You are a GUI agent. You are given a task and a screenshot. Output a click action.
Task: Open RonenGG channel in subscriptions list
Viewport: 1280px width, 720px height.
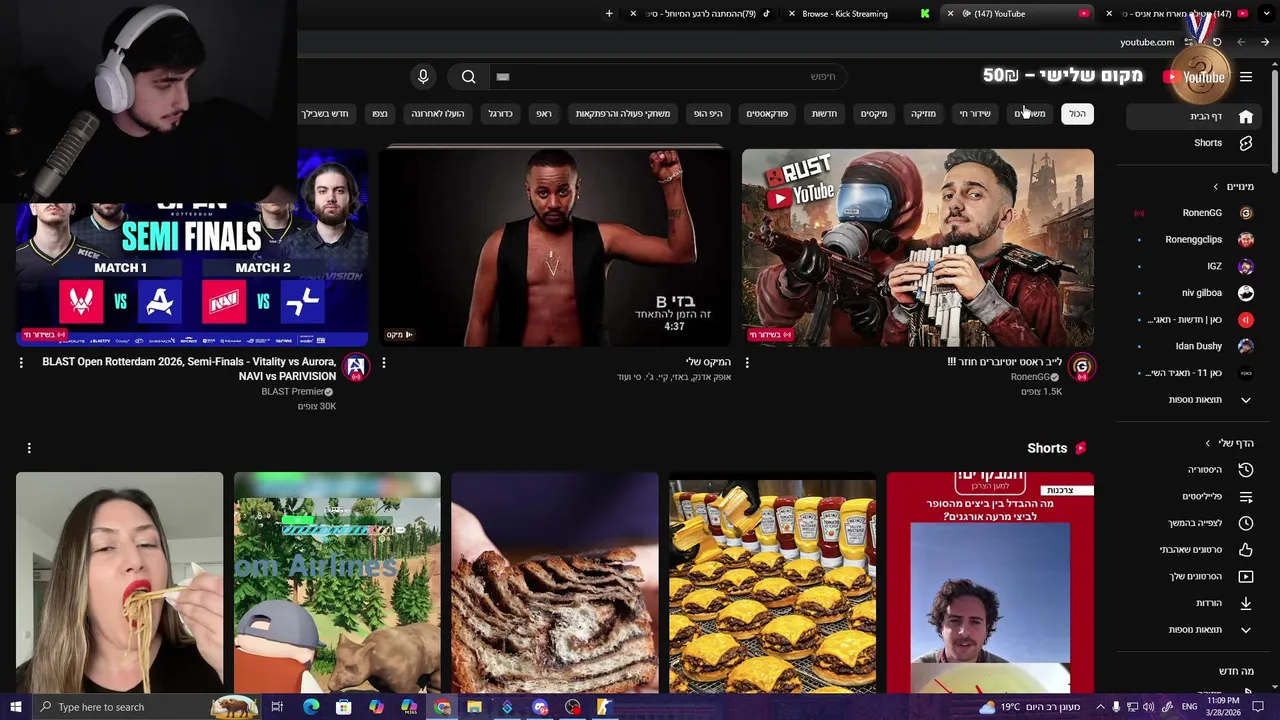(x=1196, y=213)
